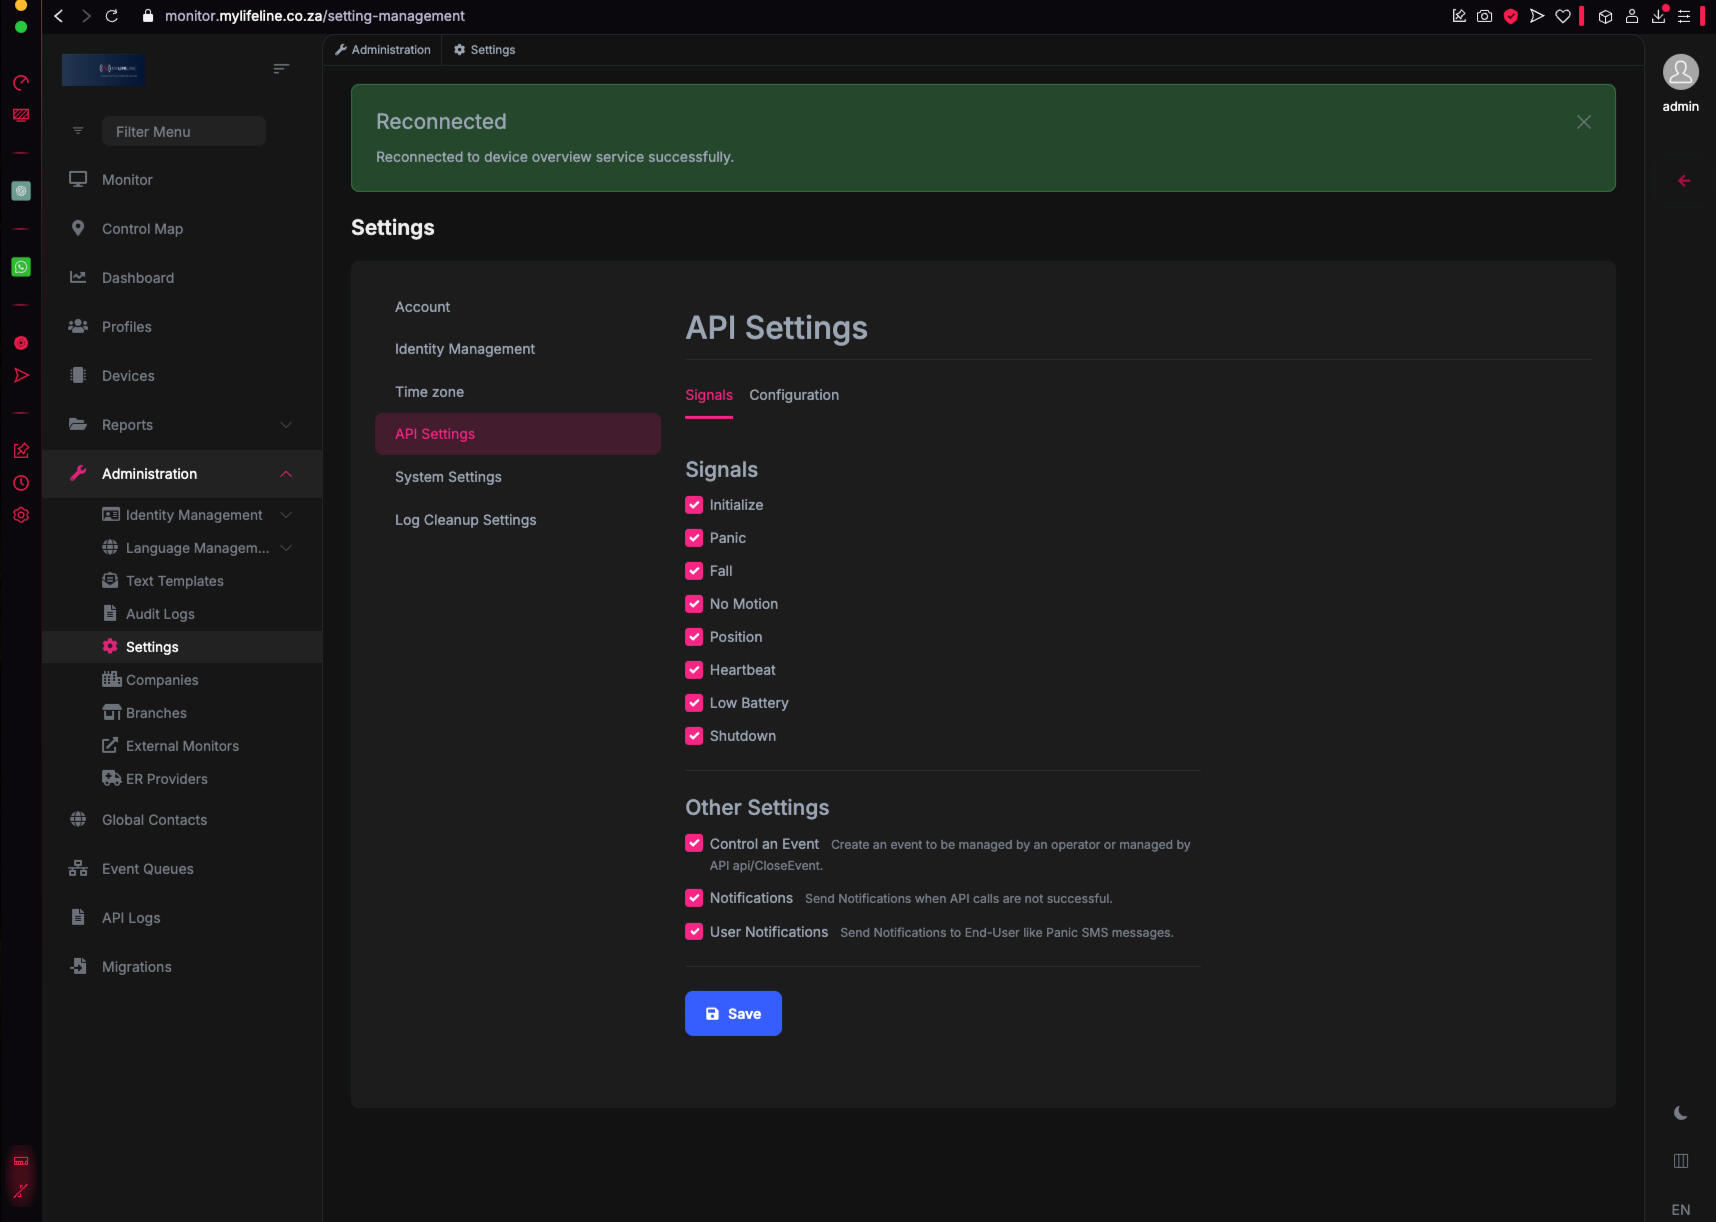The width and height of the screenshot is (1716, 1222).
Task: Switch to the Configuration tab
Action: (794, 395)
